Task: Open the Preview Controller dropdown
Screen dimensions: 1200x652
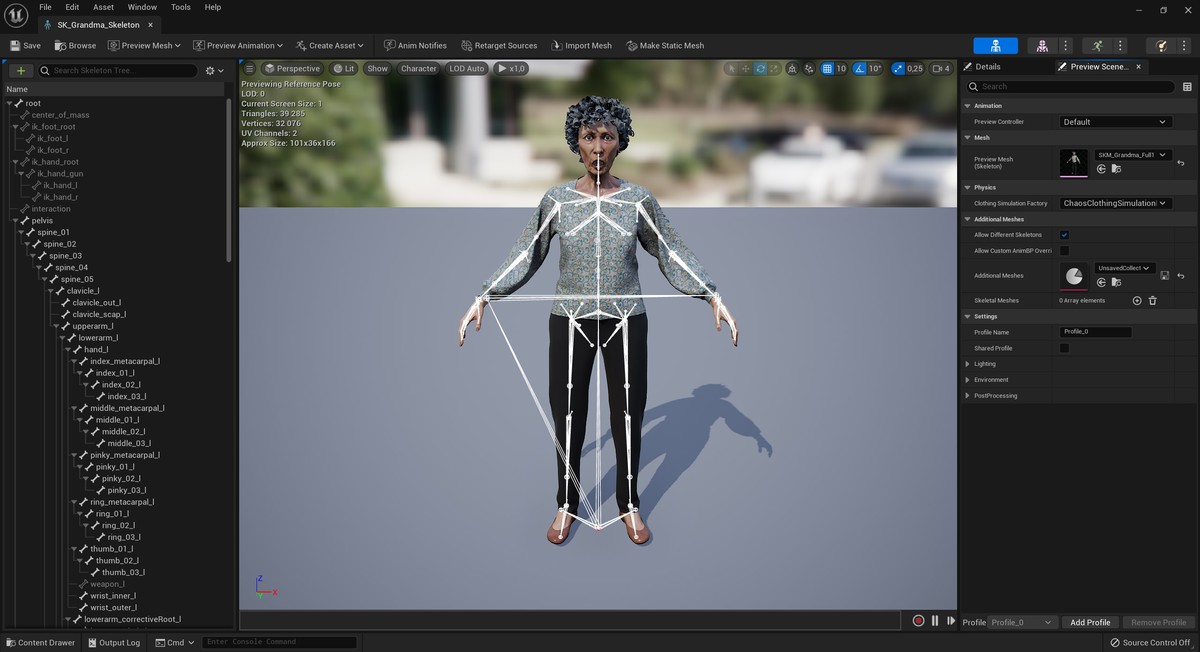Action: [x=1114, y=122]
